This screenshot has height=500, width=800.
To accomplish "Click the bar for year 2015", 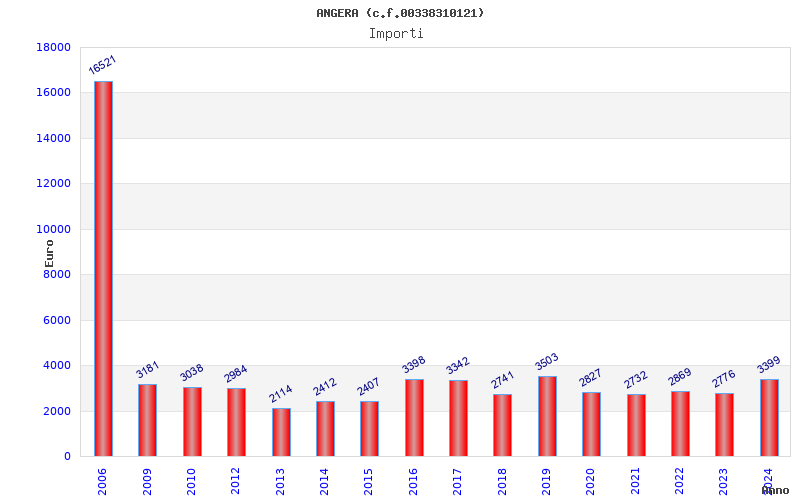I will coord(369,429).
